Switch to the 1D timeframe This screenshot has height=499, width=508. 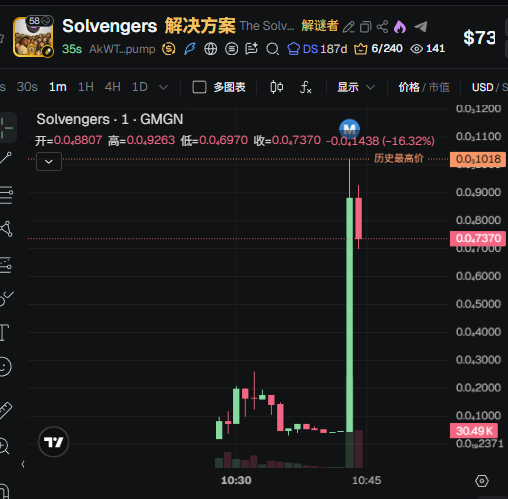pyautogui.click(x=140, y=87)
